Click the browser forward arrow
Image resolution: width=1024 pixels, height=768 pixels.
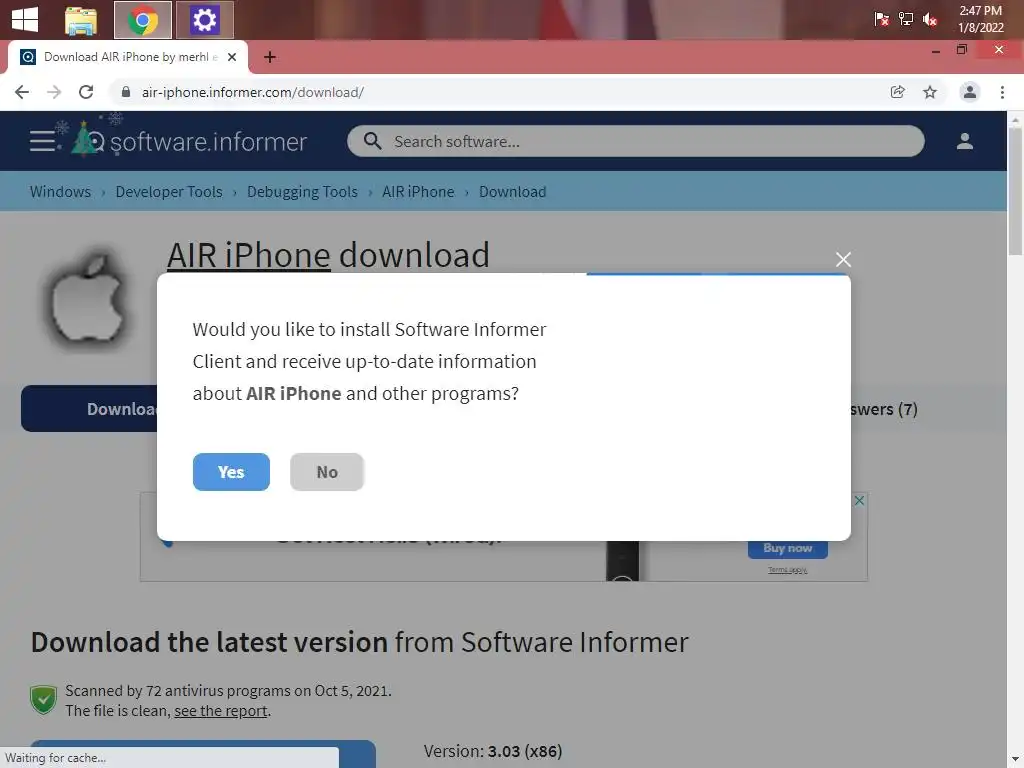point(54,92)
